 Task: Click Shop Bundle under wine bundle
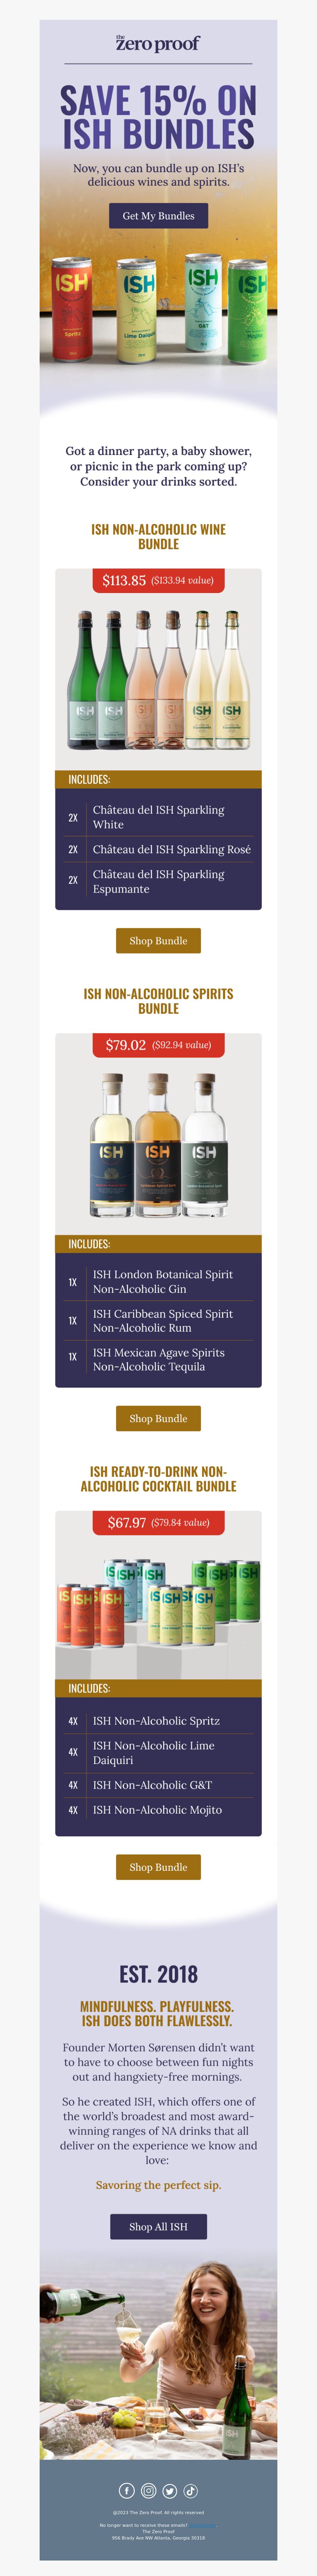(x=158, y=941)
